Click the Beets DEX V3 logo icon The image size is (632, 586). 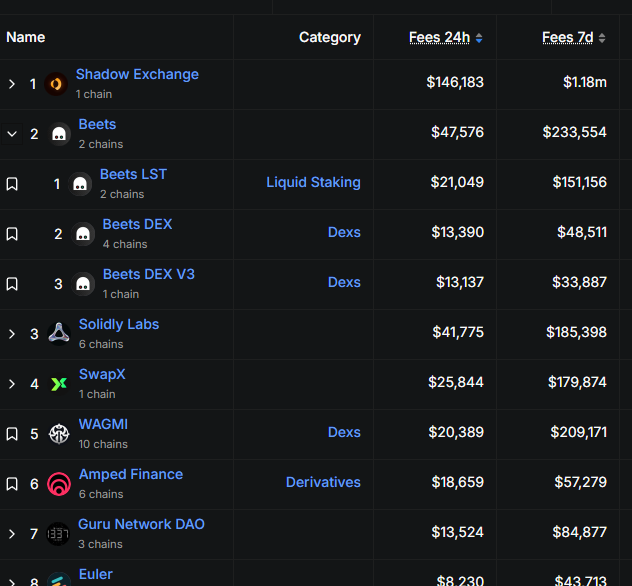[83, 284]
